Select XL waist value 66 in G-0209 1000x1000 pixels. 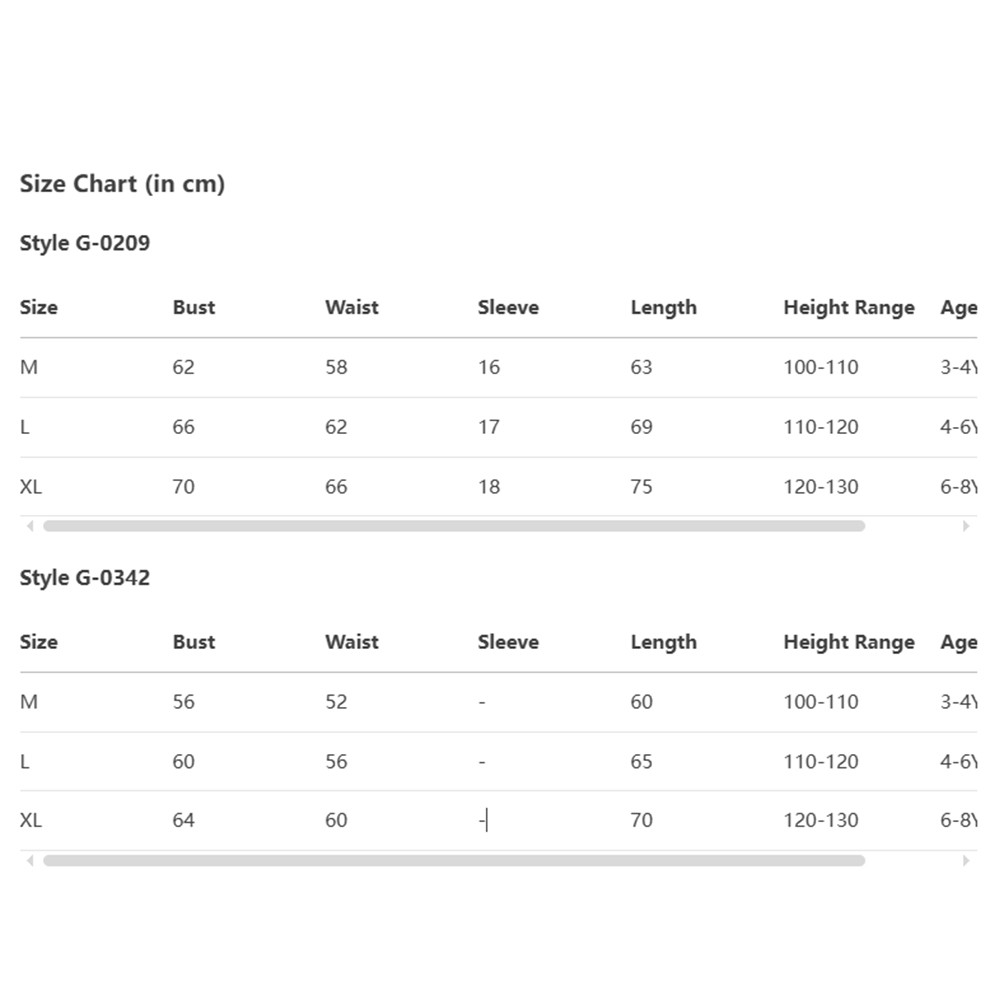336,487
